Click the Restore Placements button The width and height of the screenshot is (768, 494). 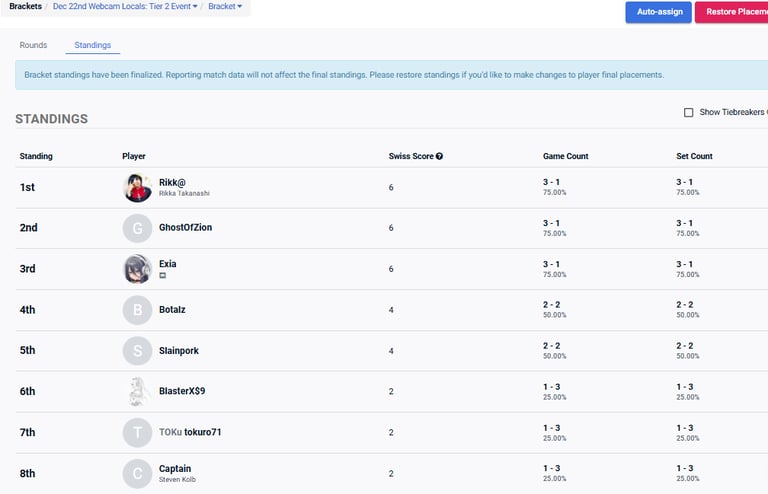pos(732,12)
